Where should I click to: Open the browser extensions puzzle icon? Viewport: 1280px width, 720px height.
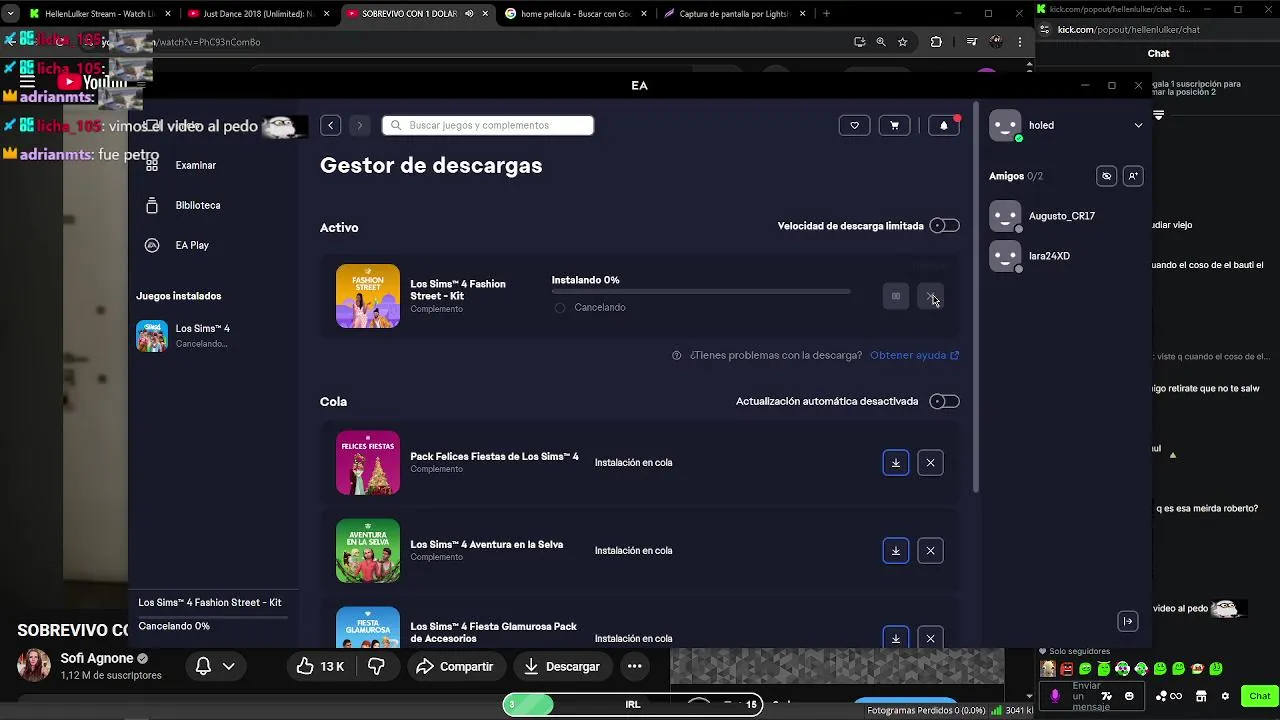click(x=936, y=42)
